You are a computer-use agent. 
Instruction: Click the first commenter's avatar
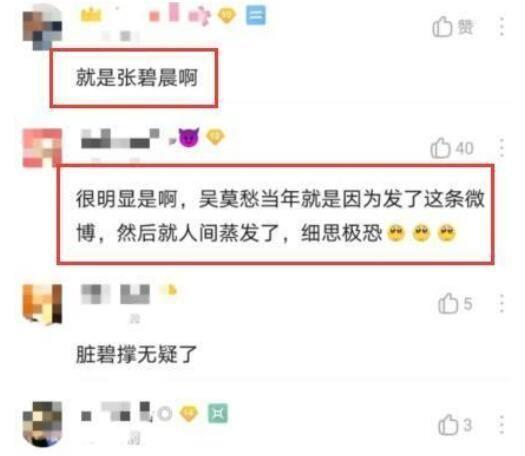43,27
